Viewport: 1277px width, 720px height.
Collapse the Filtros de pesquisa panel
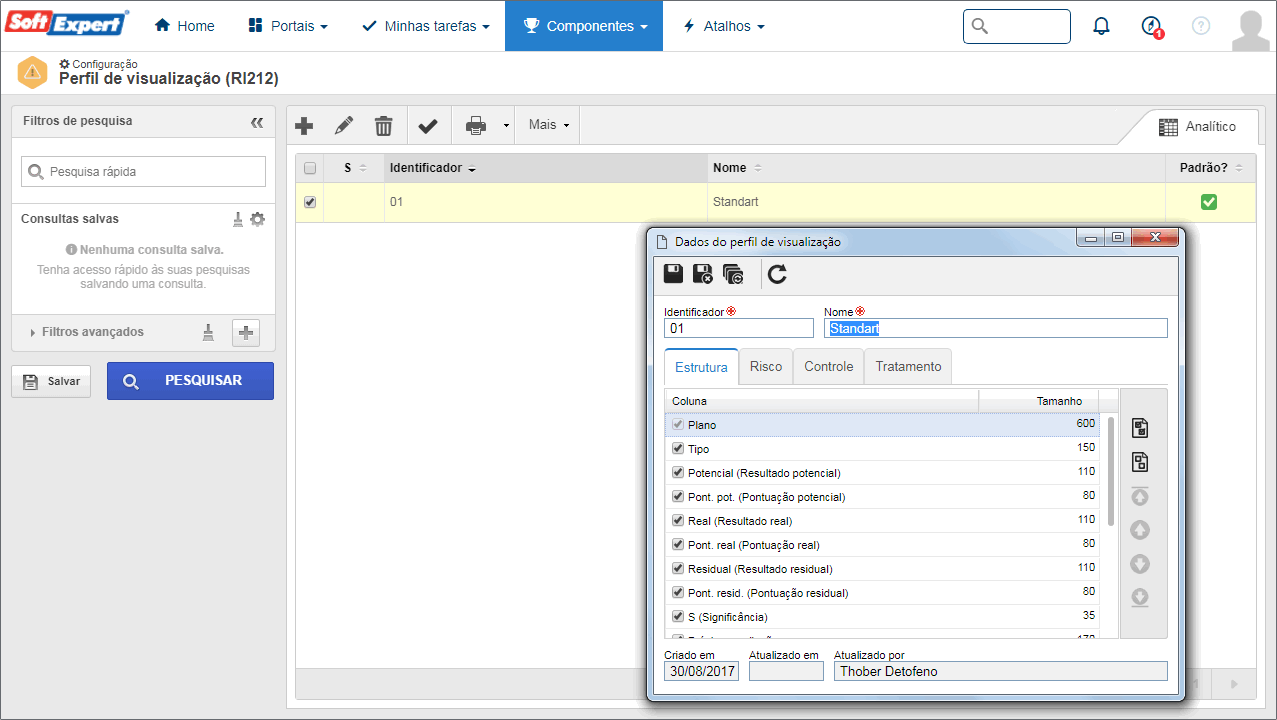pos(257,122)
